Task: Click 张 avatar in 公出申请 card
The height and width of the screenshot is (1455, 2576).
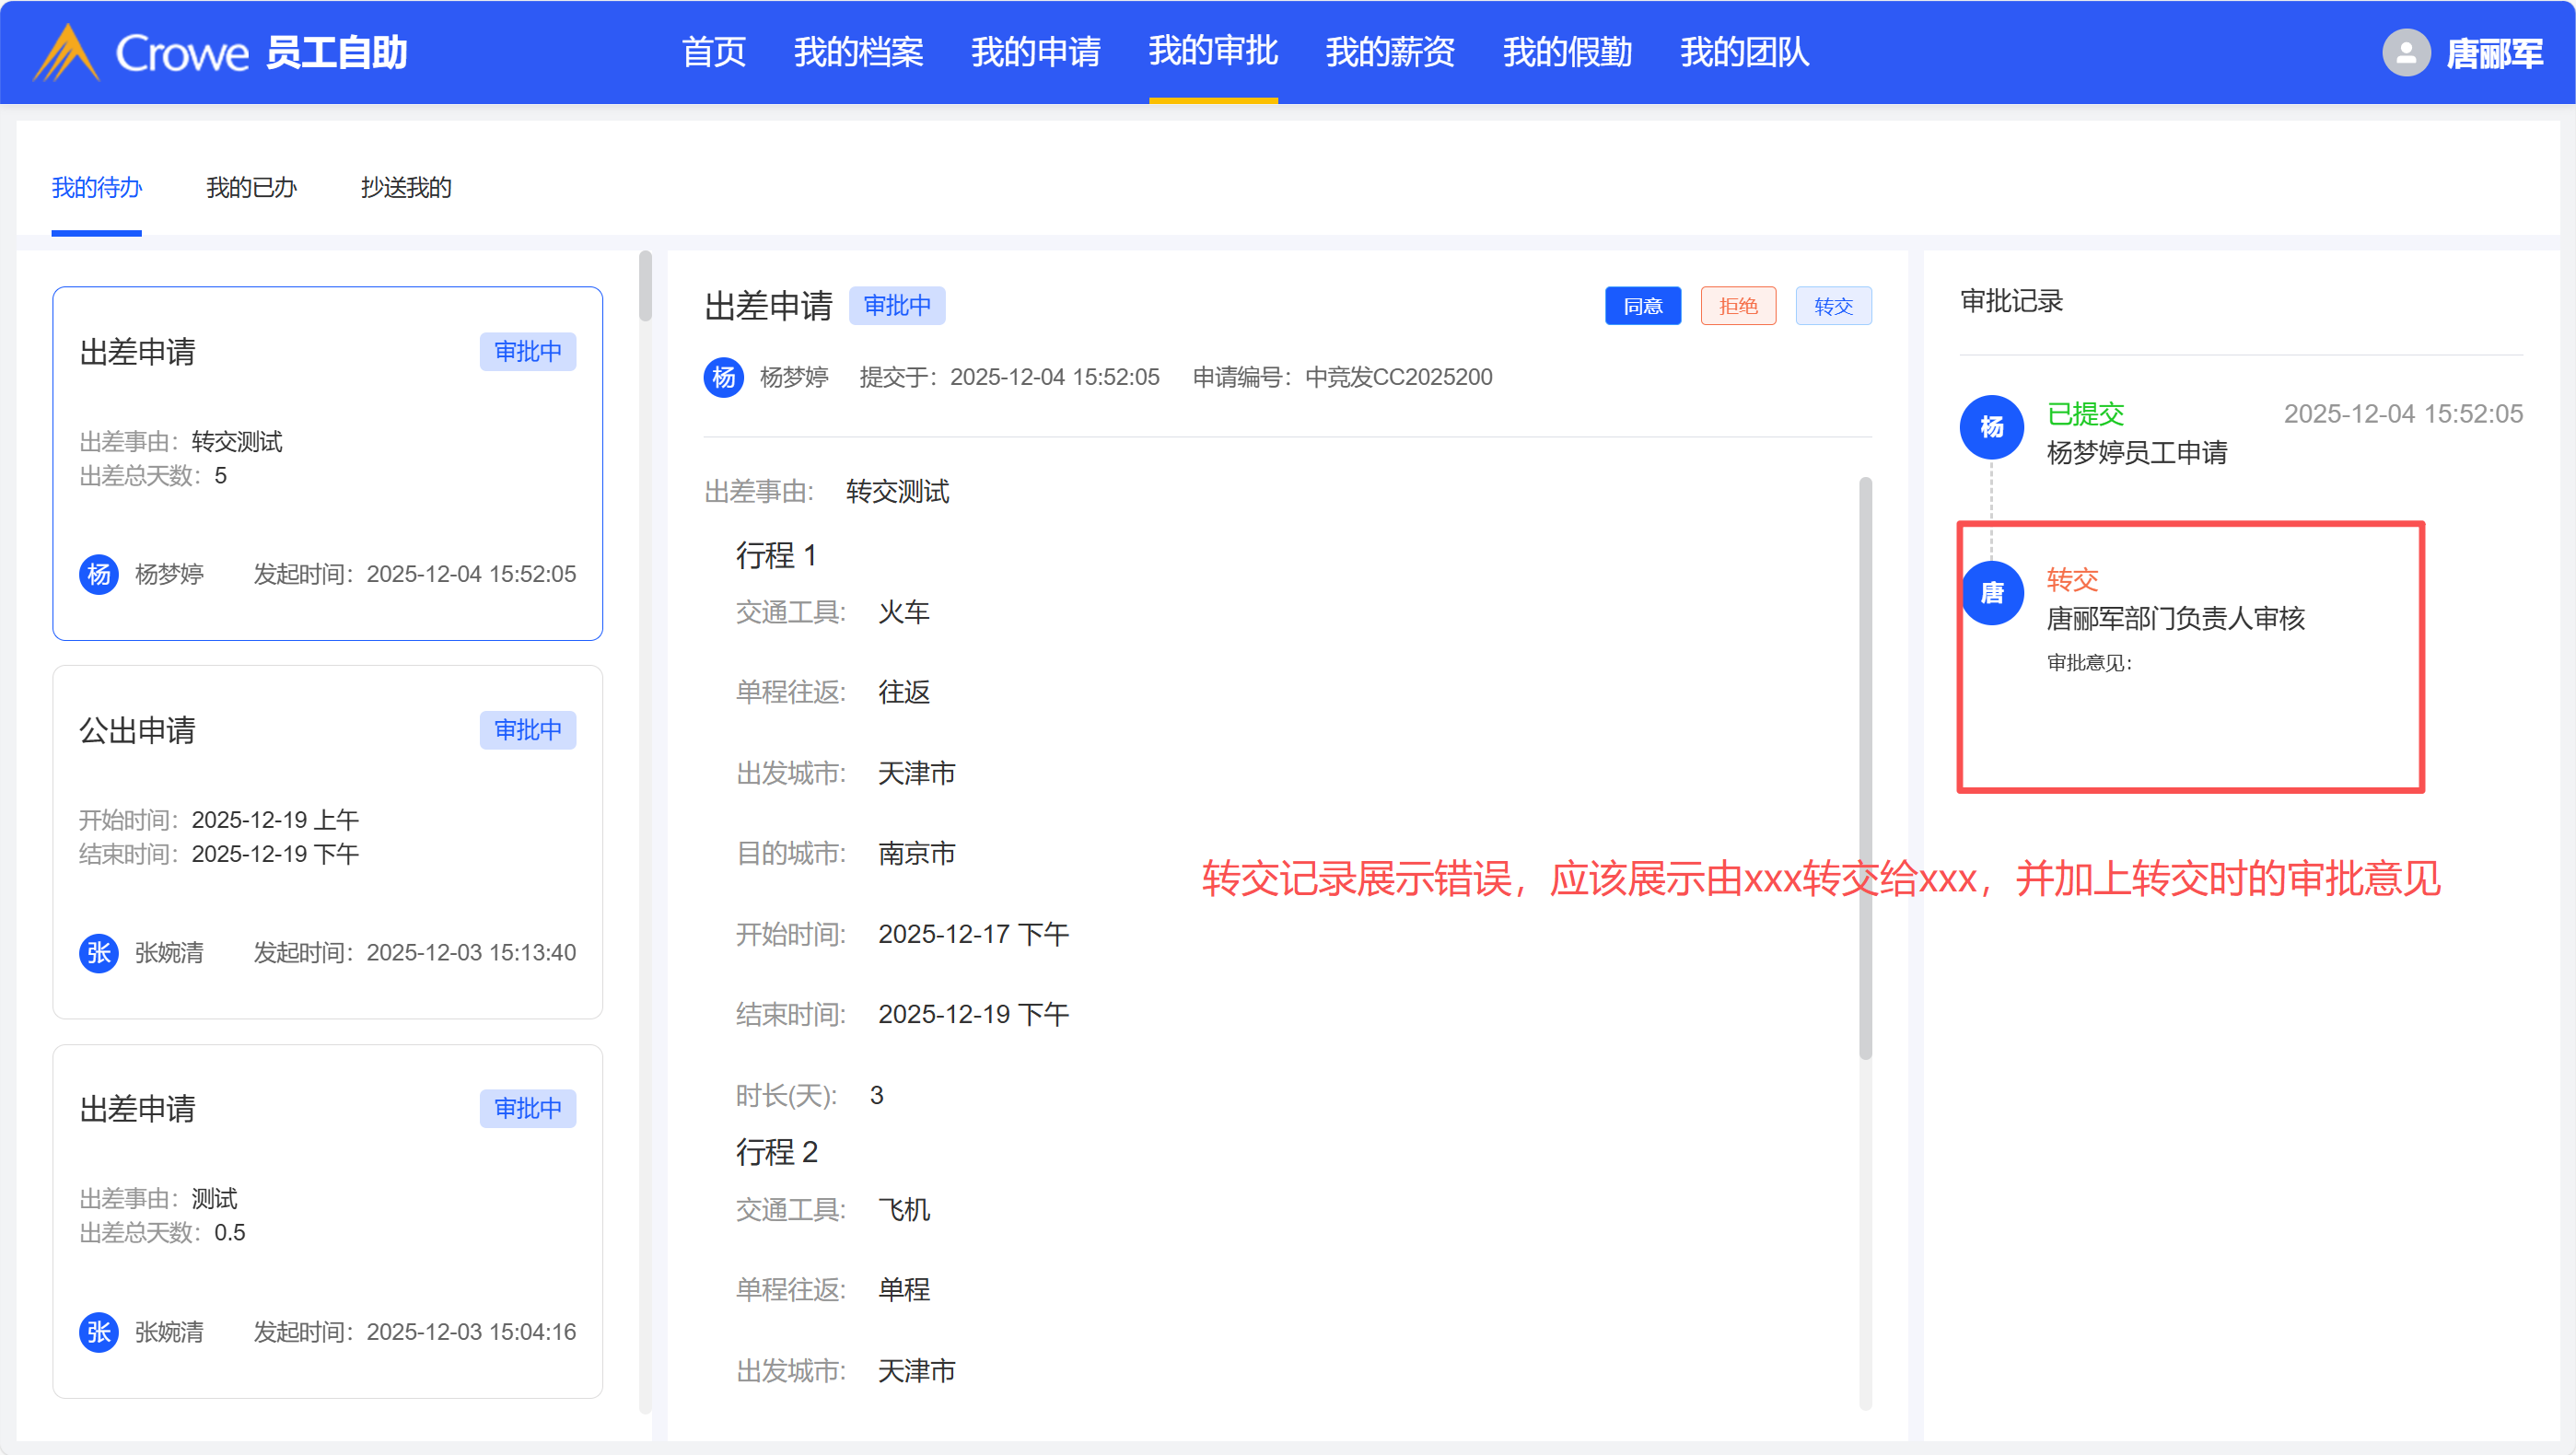Action: (x=99, y=952)
